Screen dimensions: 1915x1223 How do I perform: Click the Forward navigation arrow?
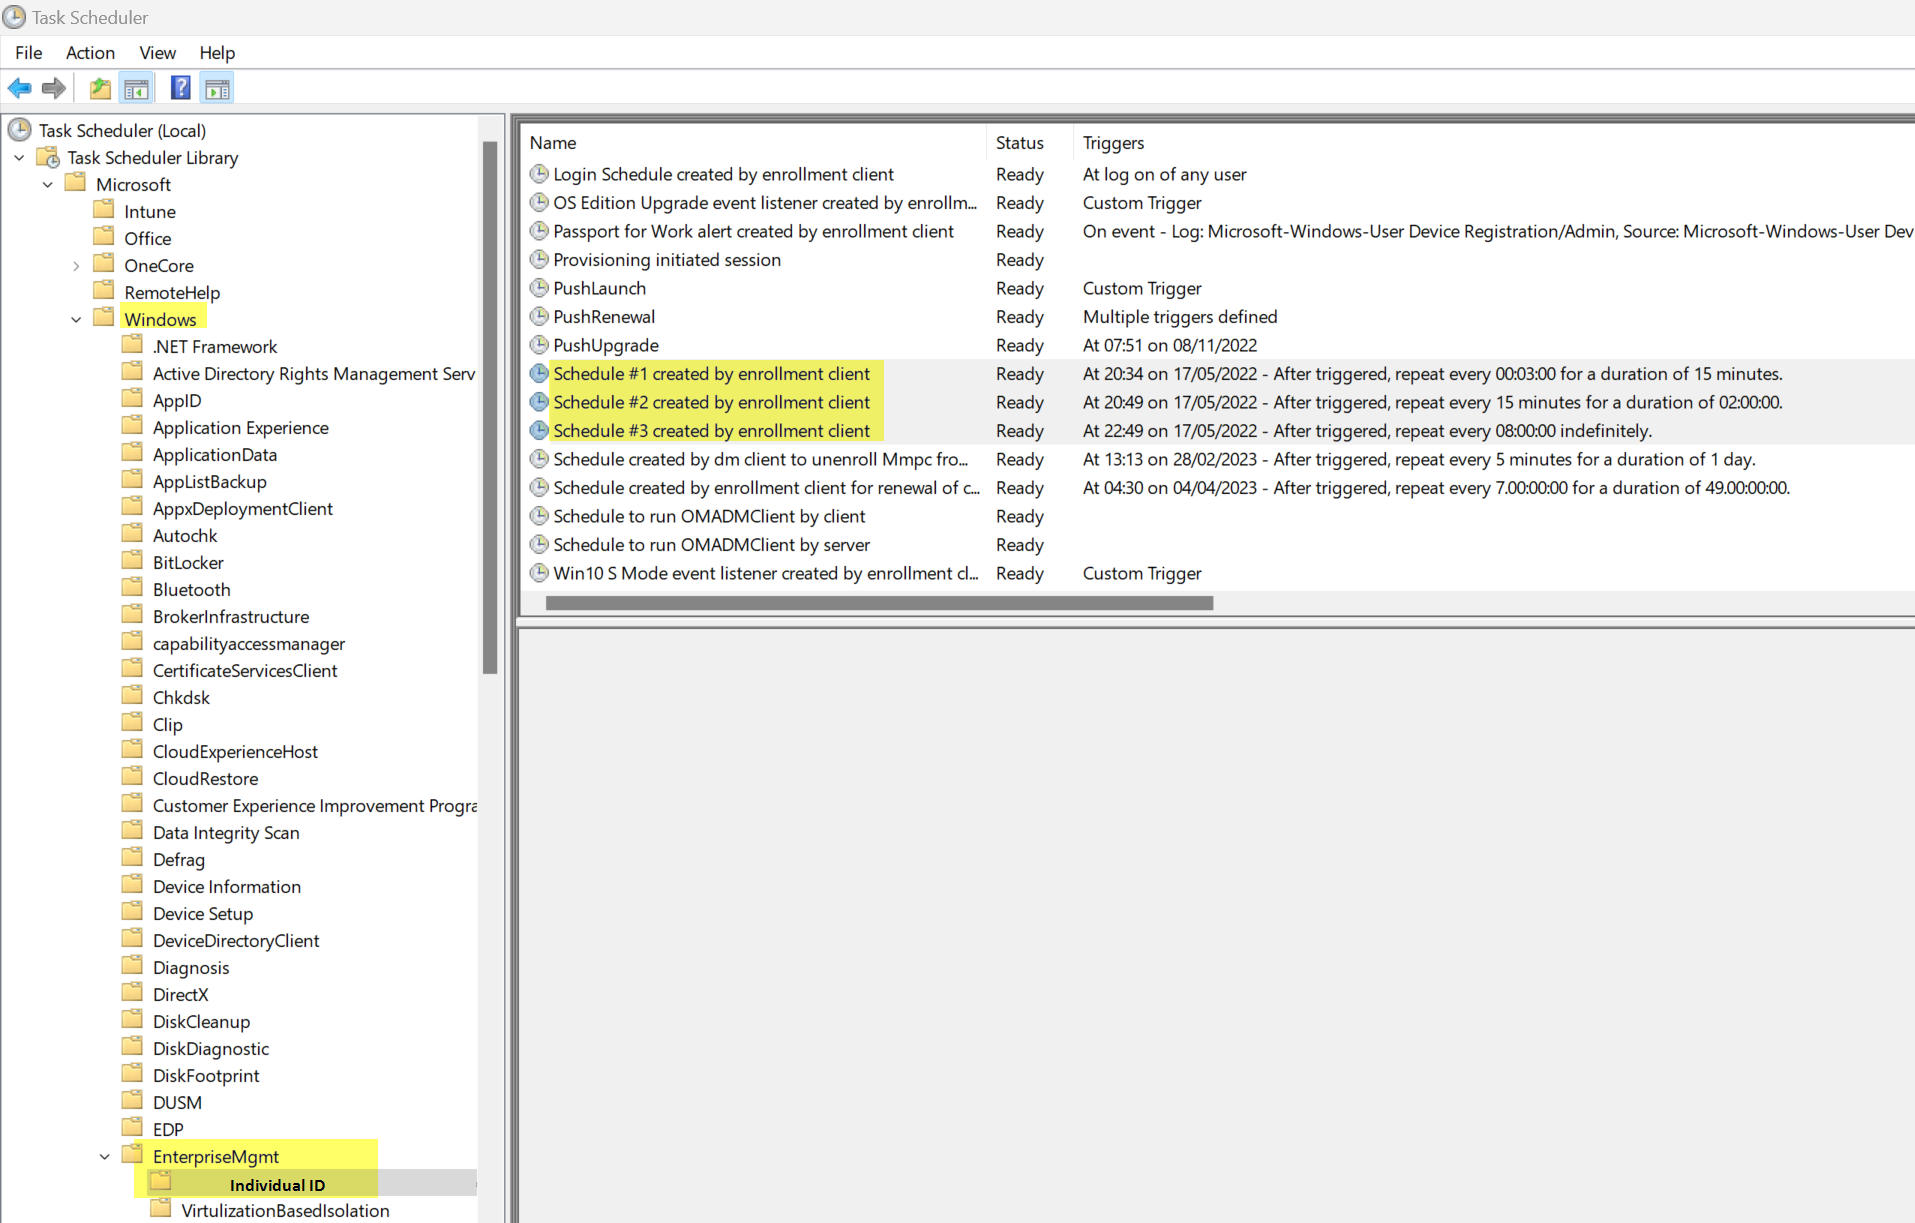point(53,88)
